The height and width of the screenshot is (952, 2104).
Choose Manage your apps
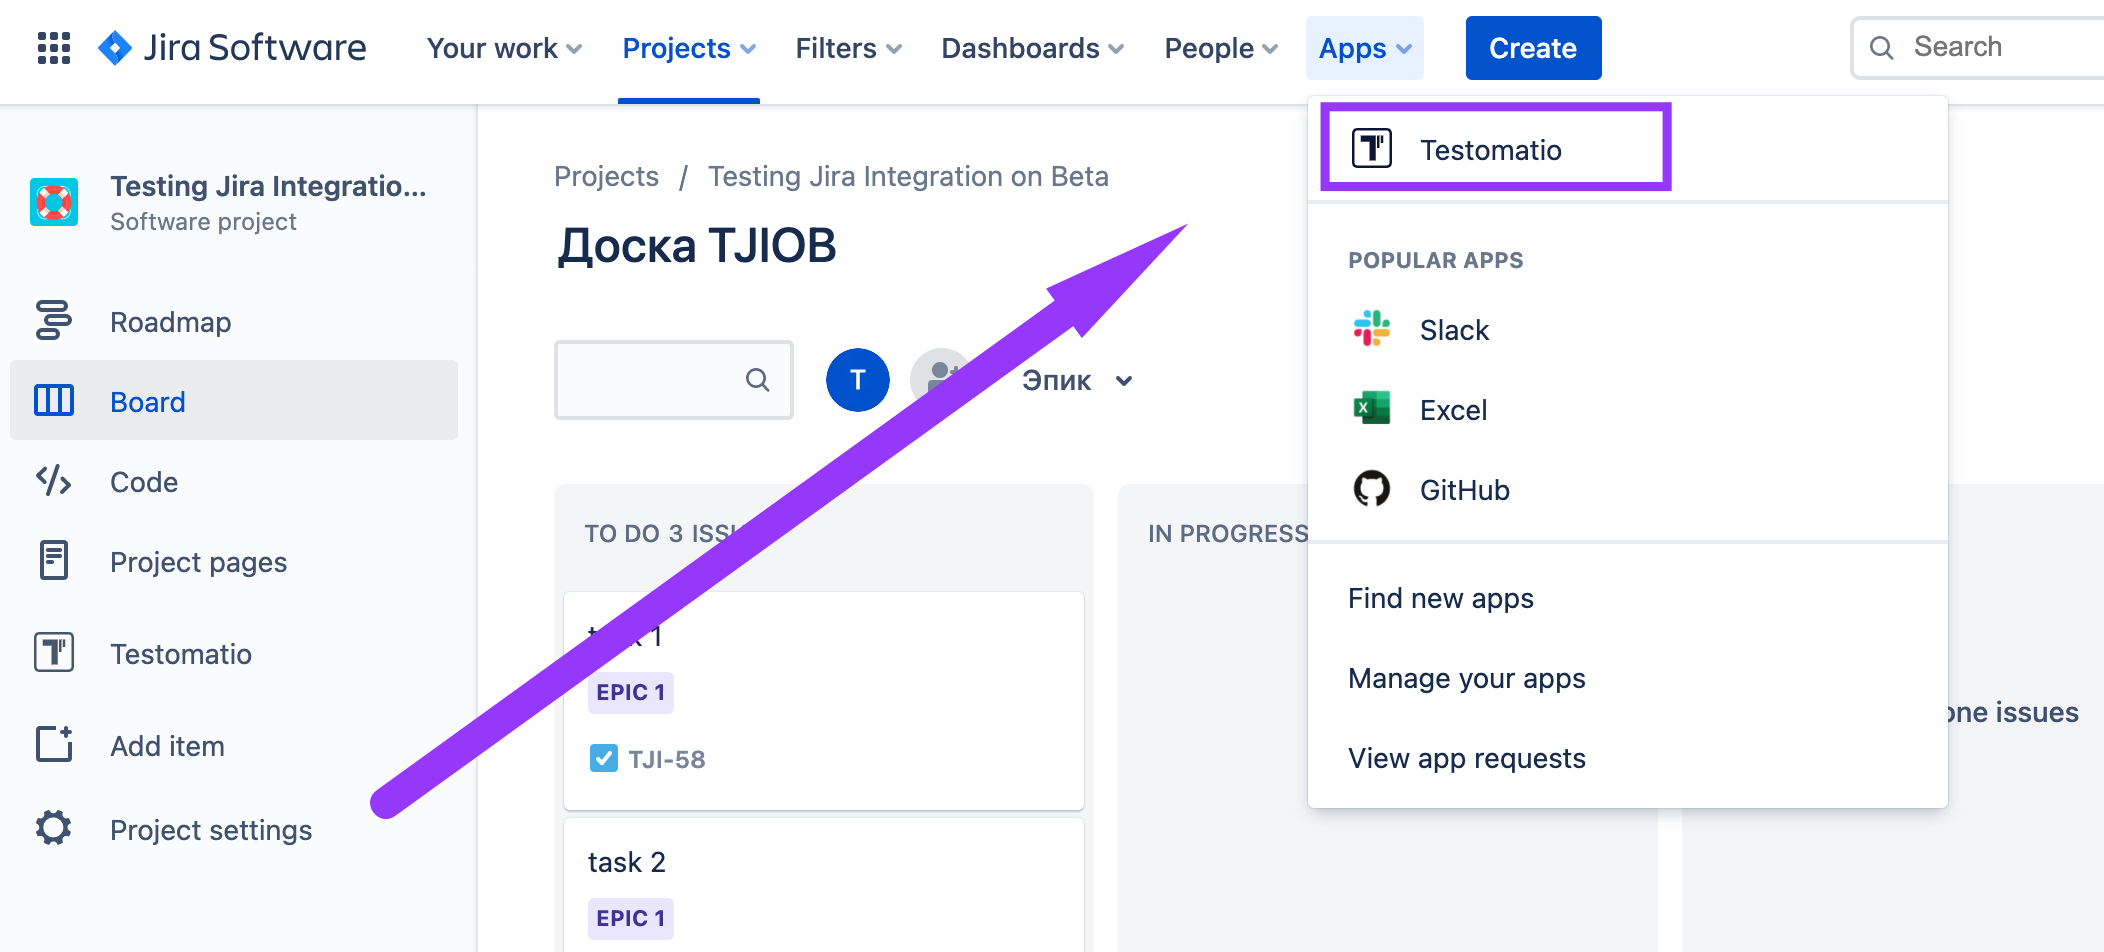point(1466,678)
